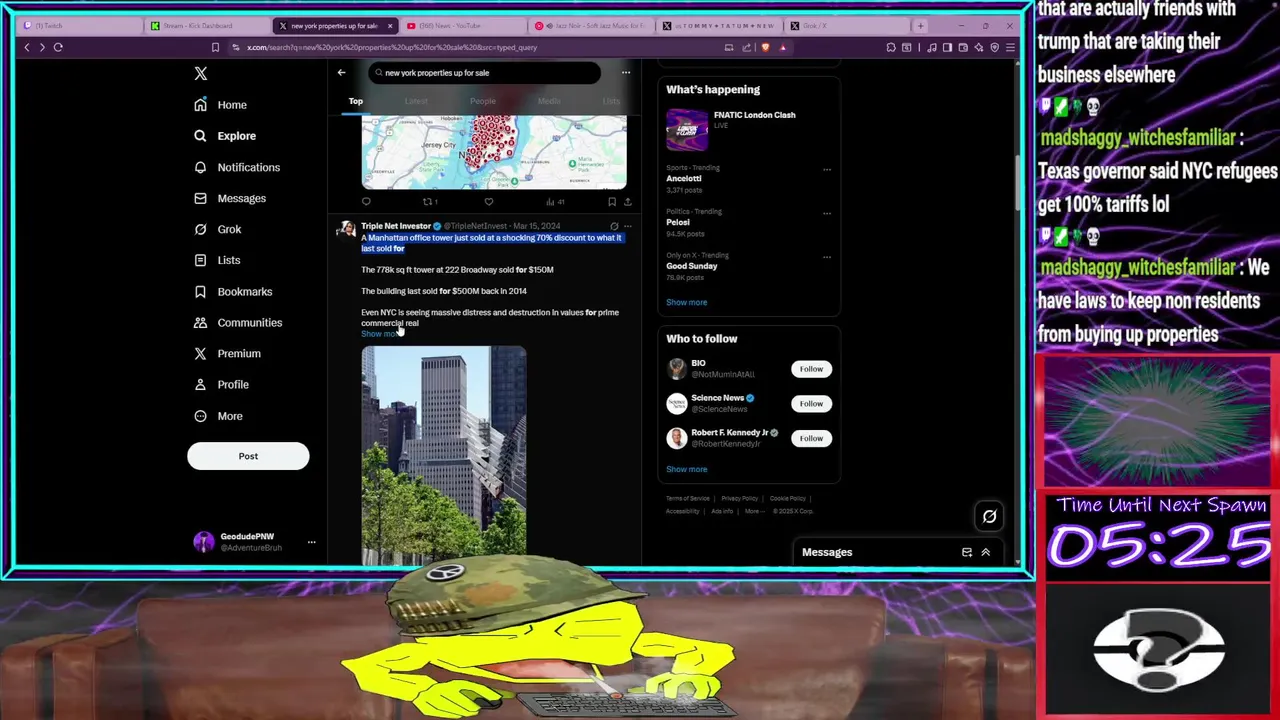Click Grok icon on Triple Net Investor post
1280x720 pixels.
pyautogui.click(x=614, y=226)
